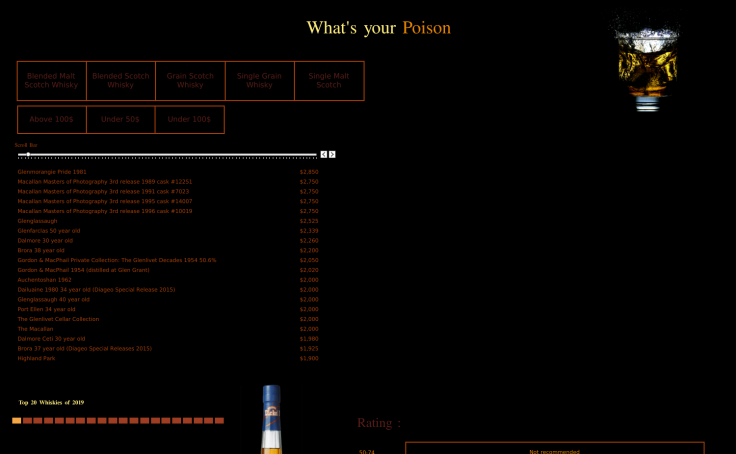Select 'Glenfarclas 50 year old'

point(49,231)
